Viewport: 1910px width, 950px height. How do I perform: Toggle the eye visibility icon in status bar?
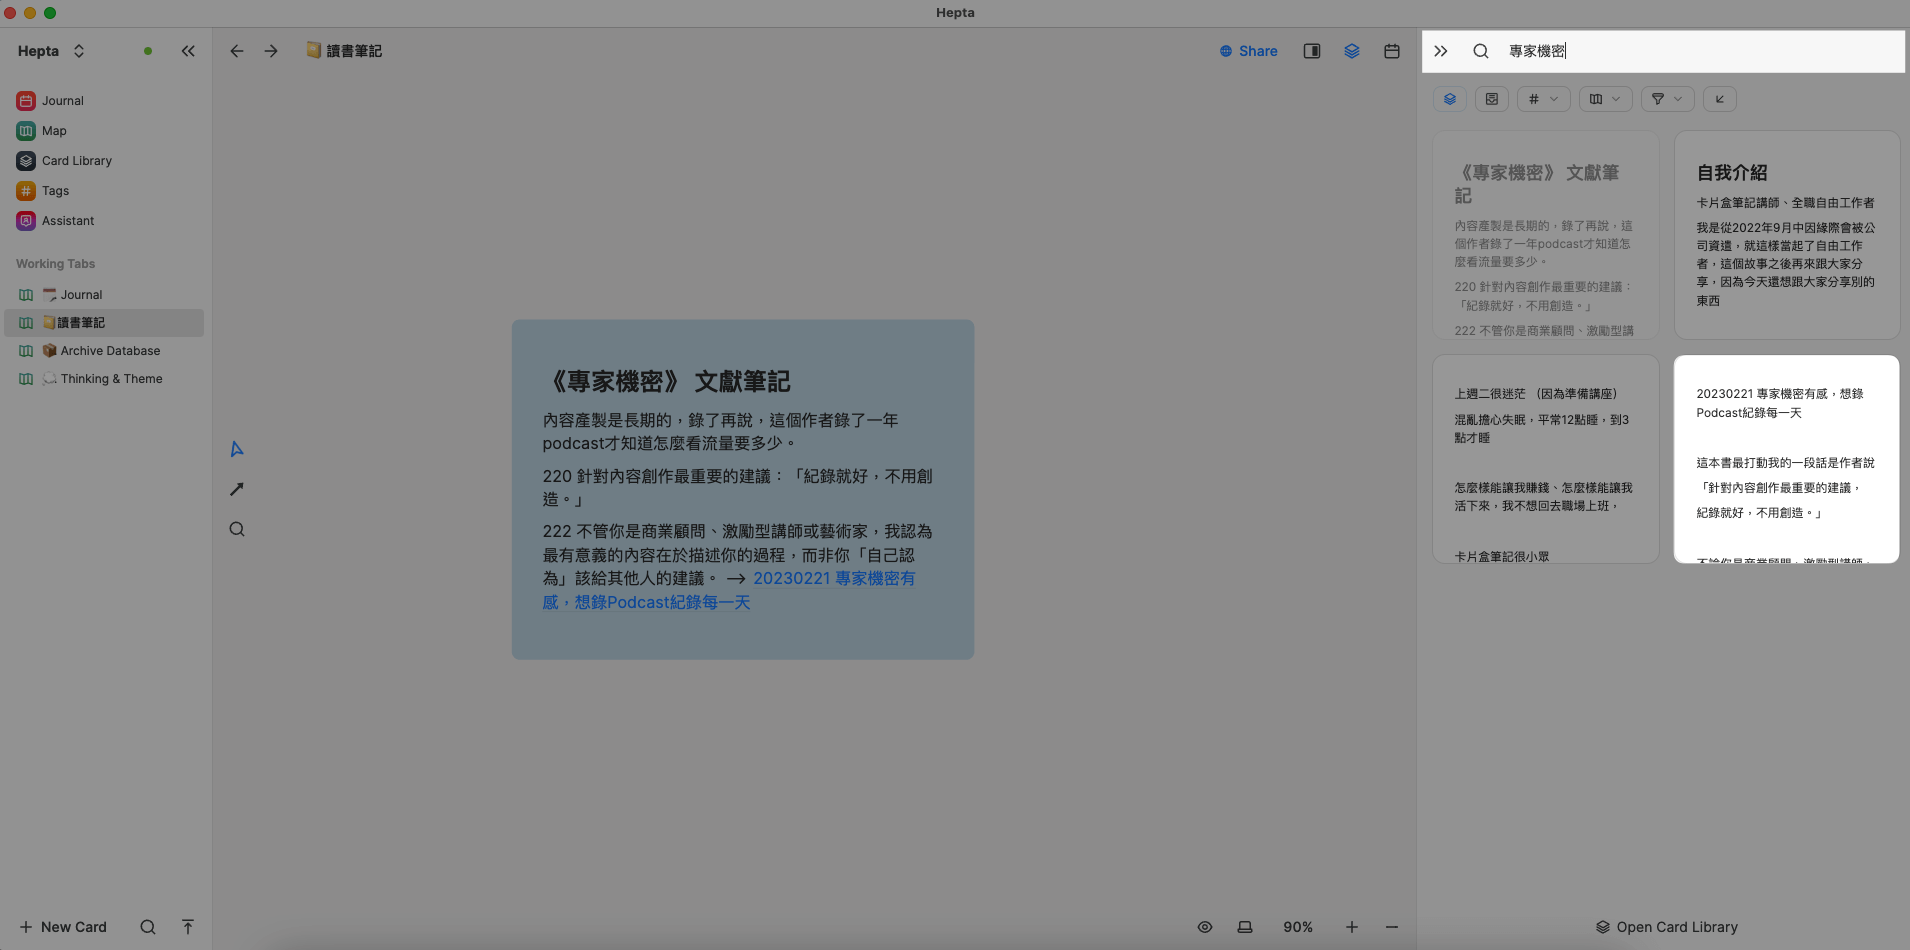pyautogui.click(x=1205, y=927)
